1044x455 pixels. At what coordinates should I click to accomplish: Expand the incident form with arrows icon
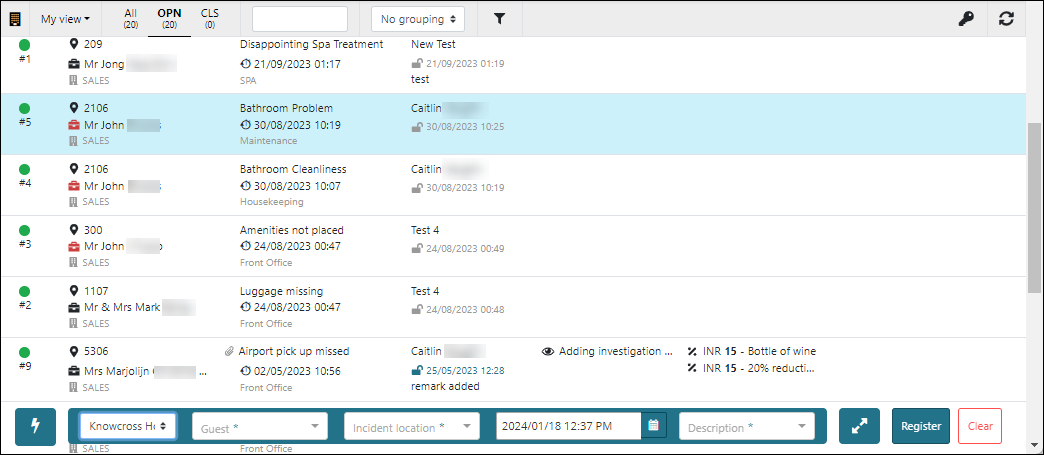(x=859, y=426)
